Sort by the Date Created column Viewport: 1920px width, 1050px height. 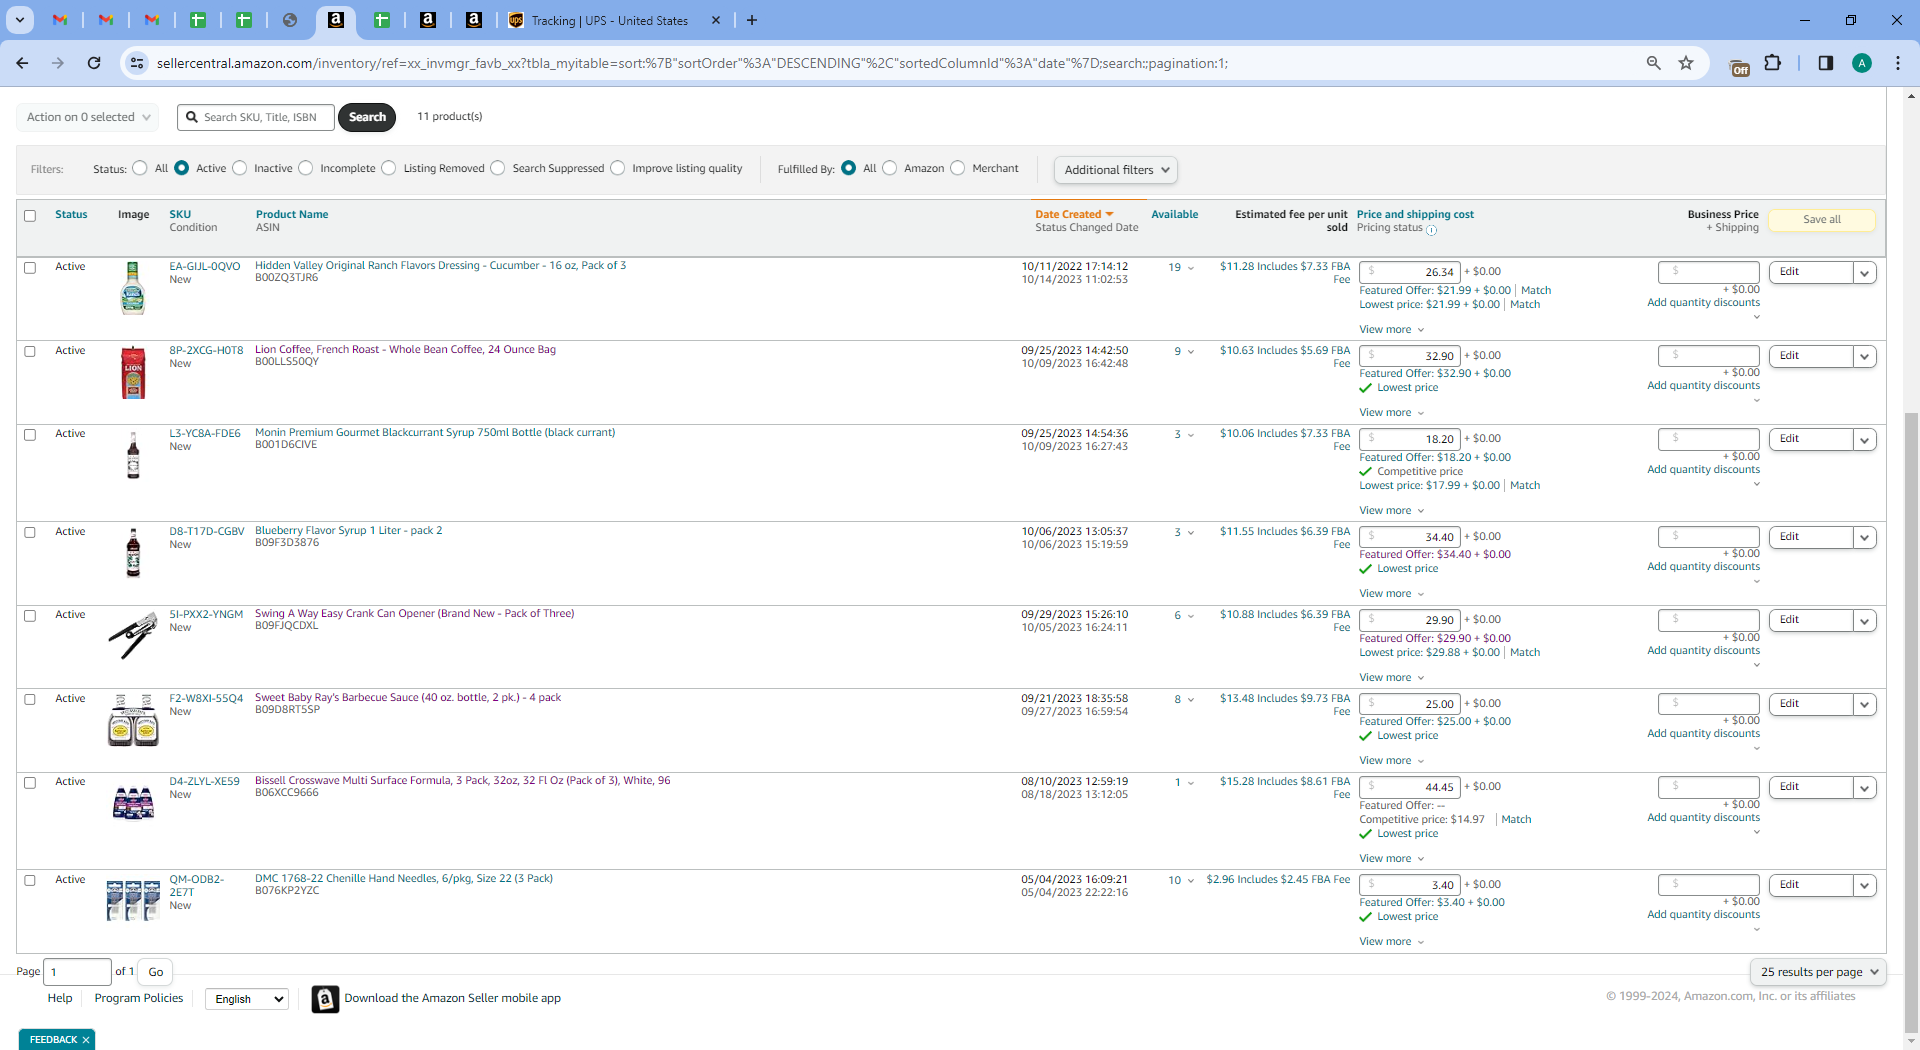click(x=1074, y=214)
